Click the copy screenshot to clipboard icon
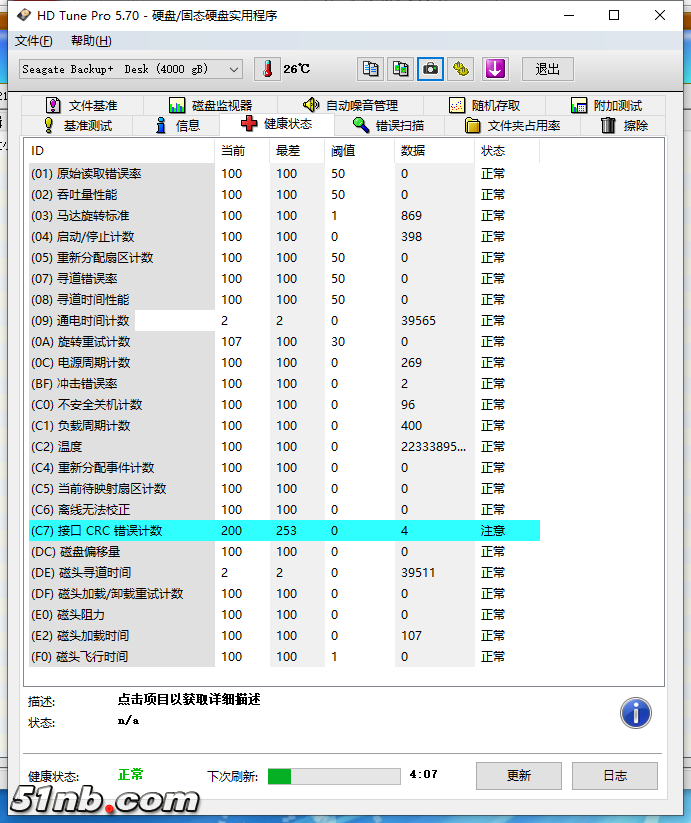691x823 pixels. coord(400,69)
